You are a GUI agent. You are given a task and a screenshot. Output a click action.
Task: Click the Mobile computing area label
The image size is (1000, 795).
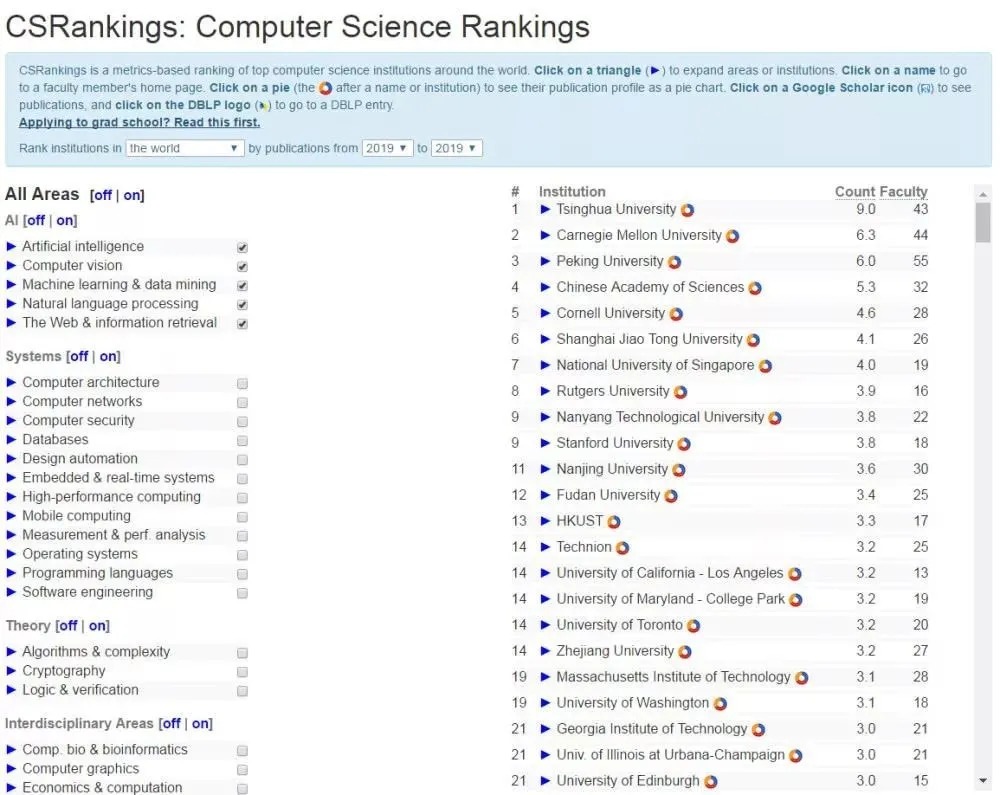pyautogui.click(x=77, y=516)
